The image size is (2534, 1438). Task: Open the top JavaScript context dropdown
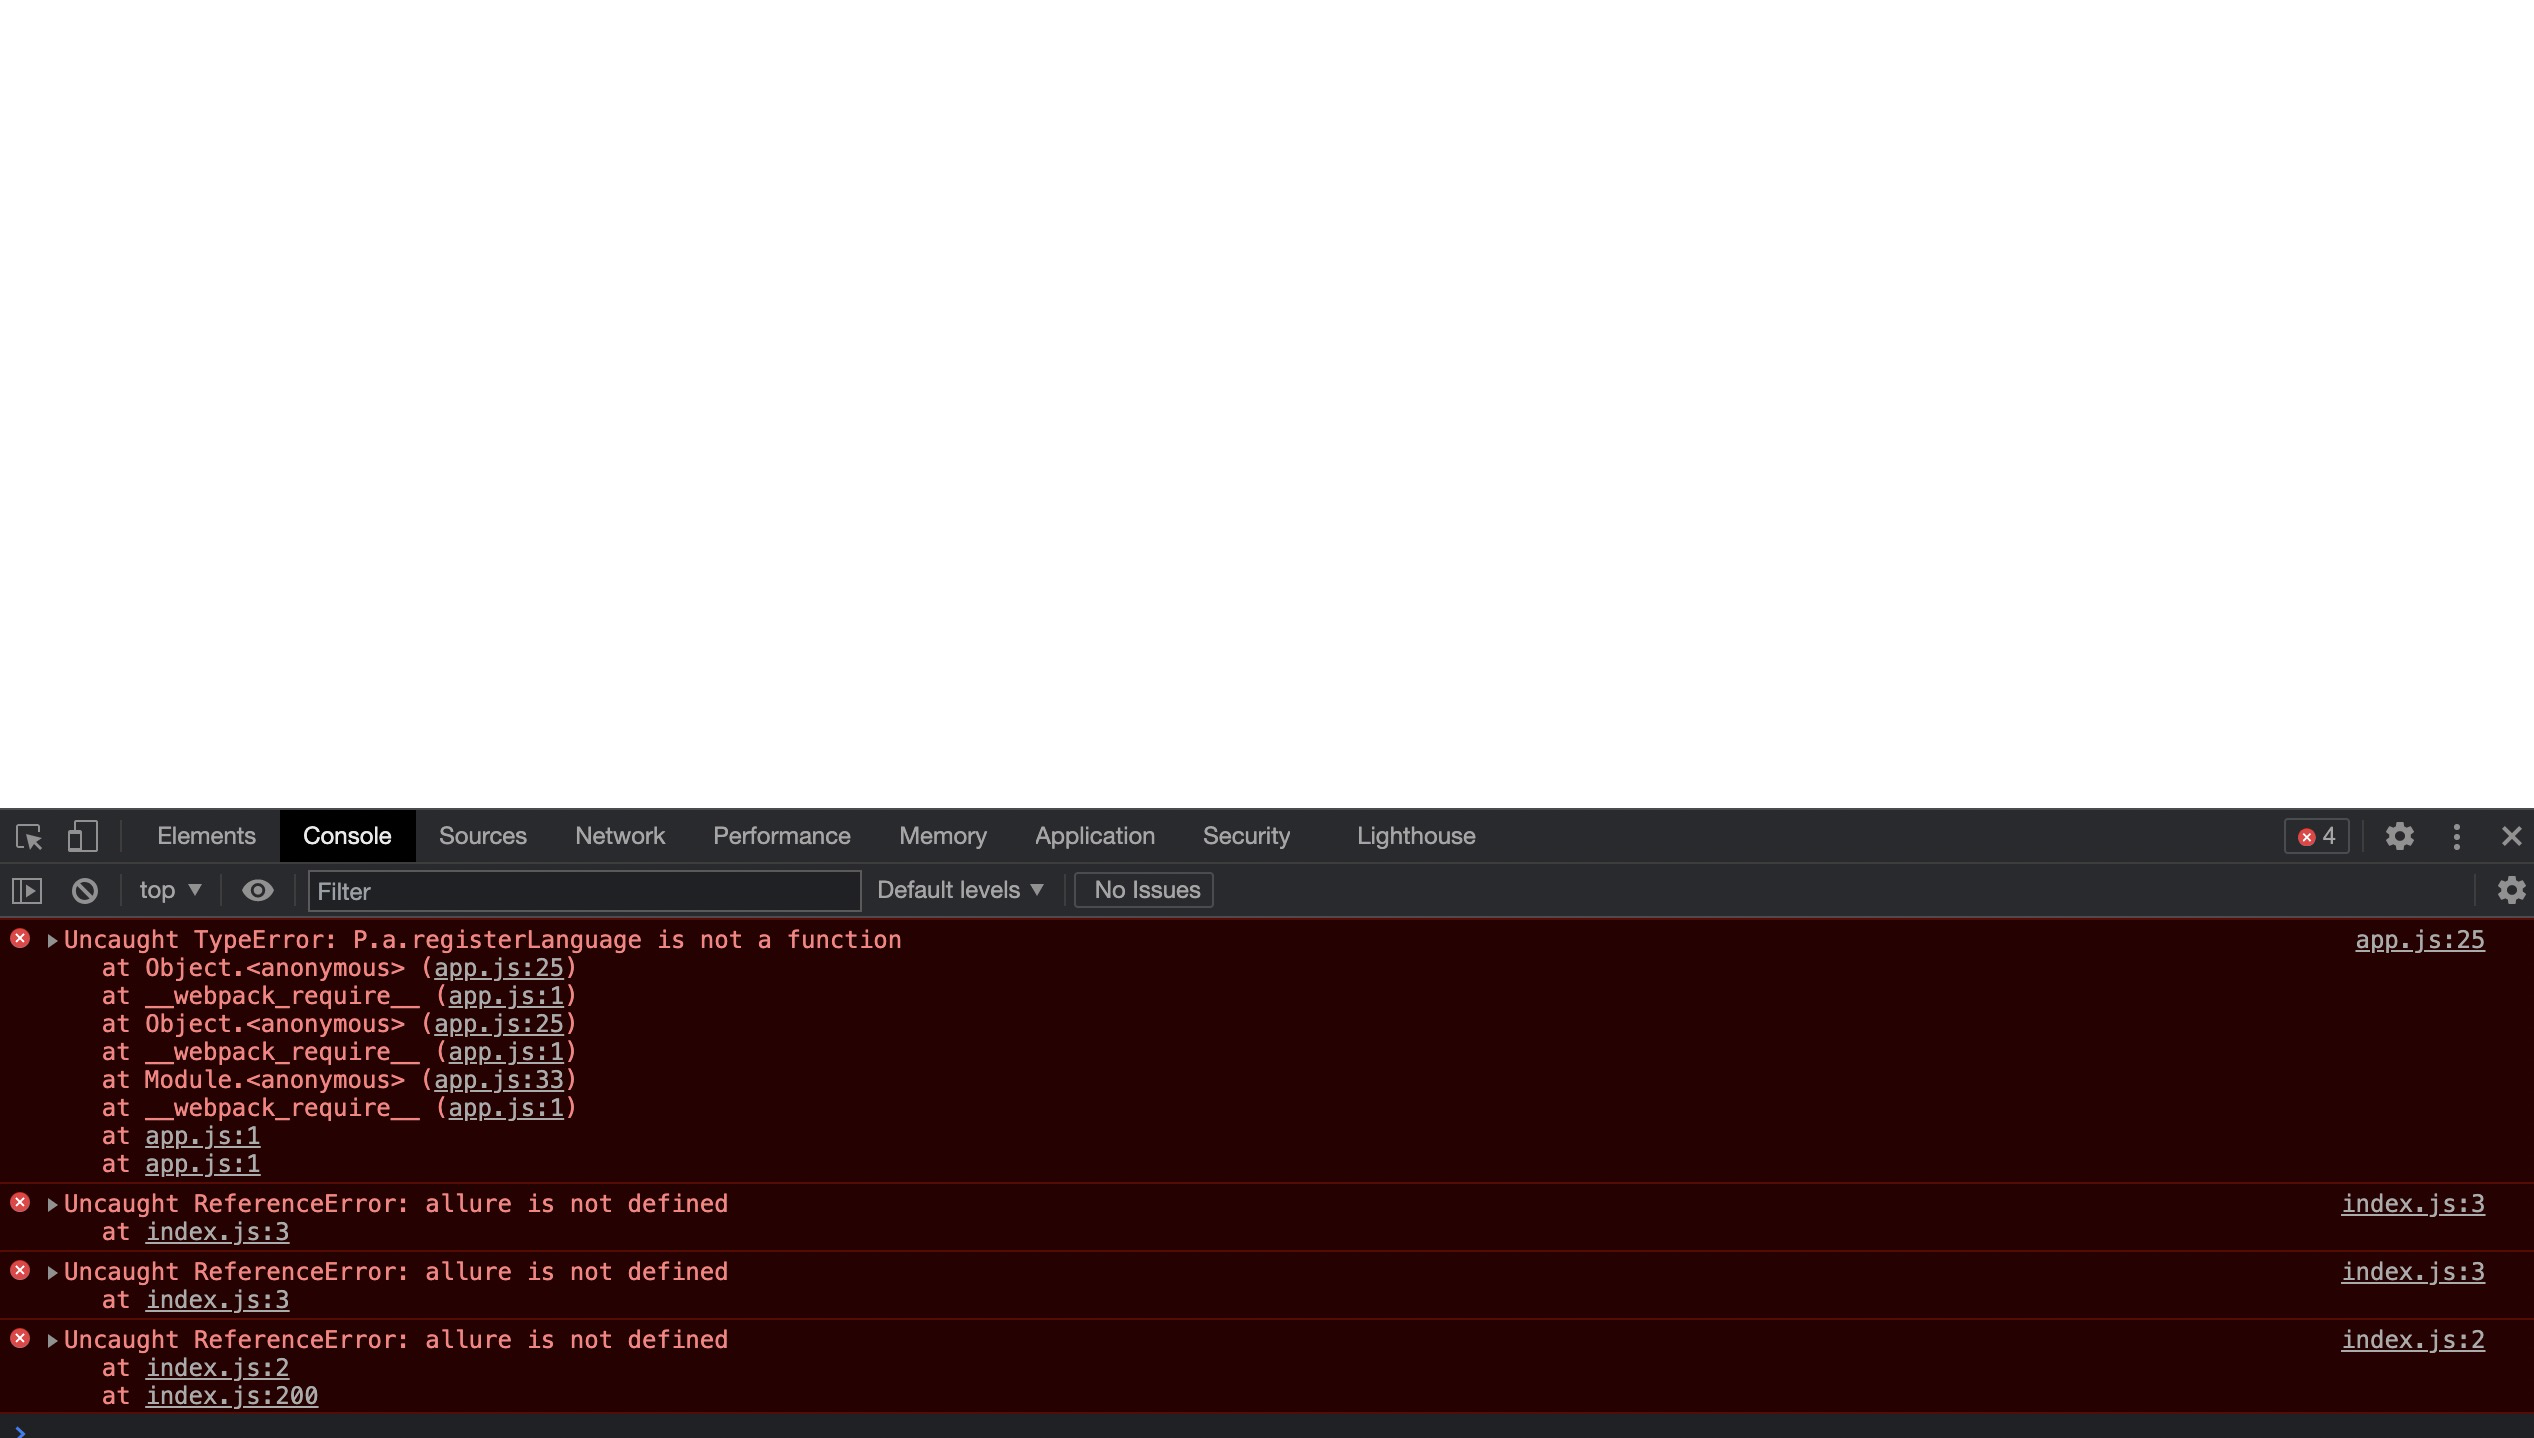tap(170, 890)
